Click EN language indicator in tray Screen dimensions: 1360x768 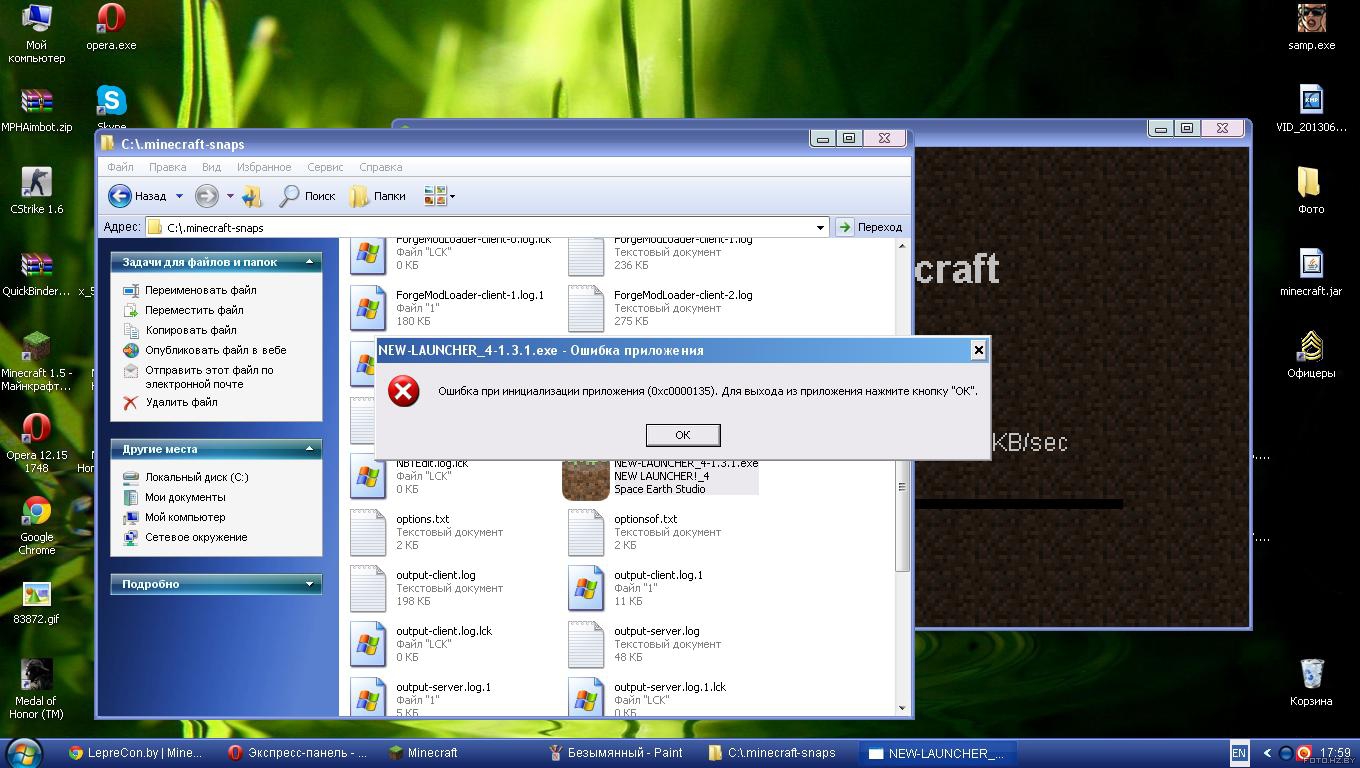(x=1239, y=753)
